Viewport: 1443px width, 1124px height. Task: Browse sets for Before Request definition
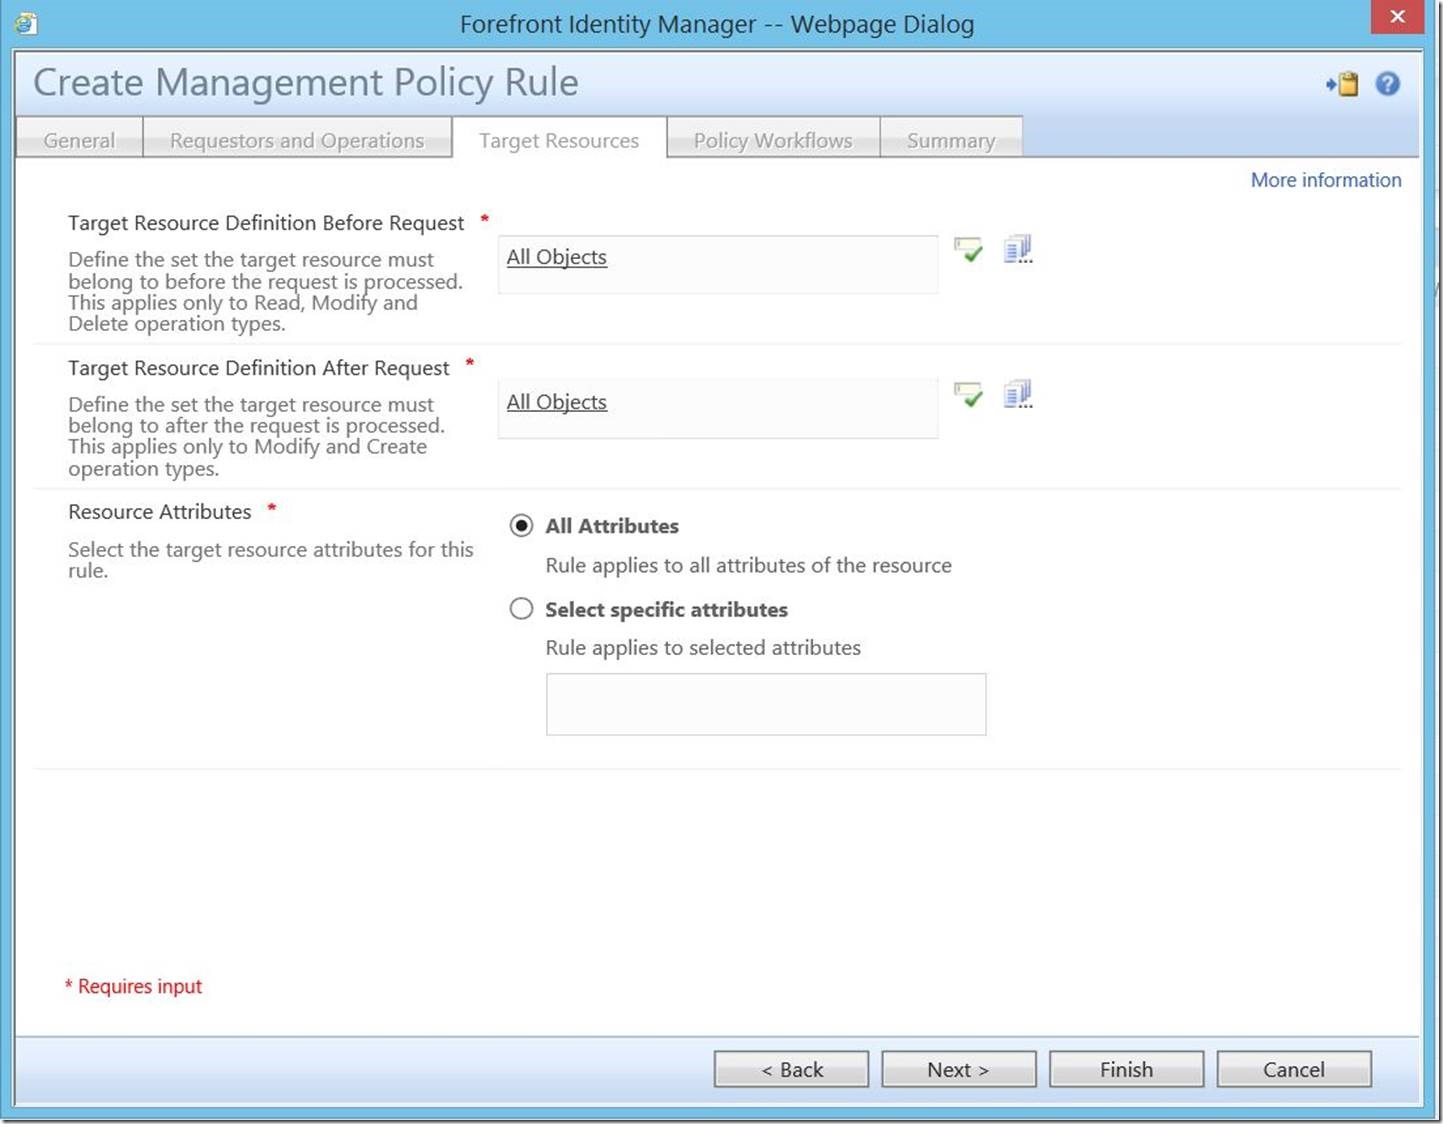(x=1018, y=249)
